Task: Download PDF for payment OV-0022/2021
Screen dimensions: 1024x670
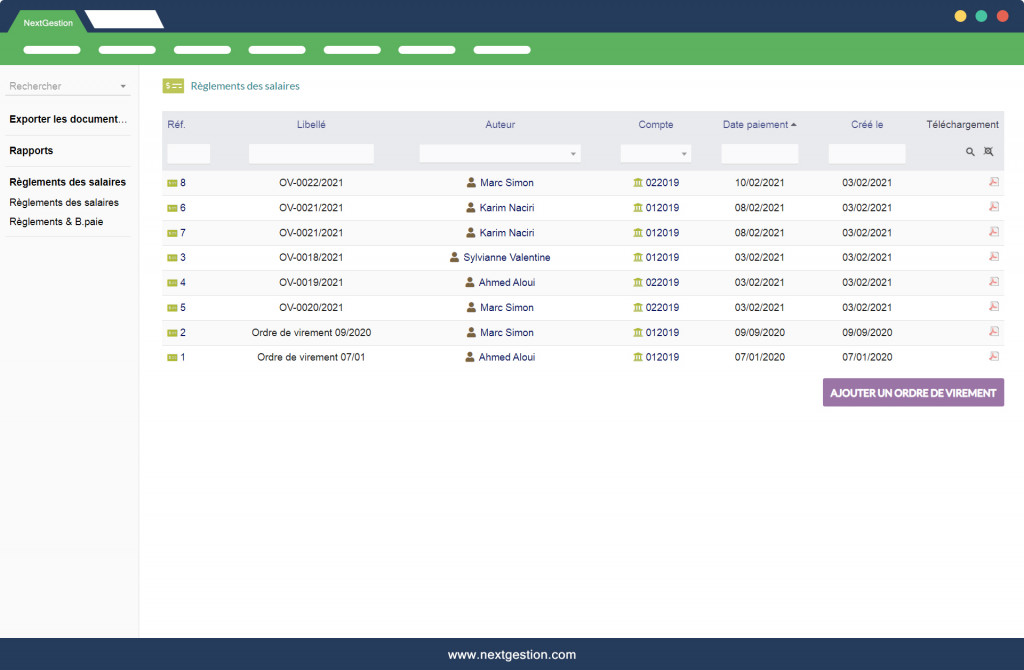Action: pos(994,182)
